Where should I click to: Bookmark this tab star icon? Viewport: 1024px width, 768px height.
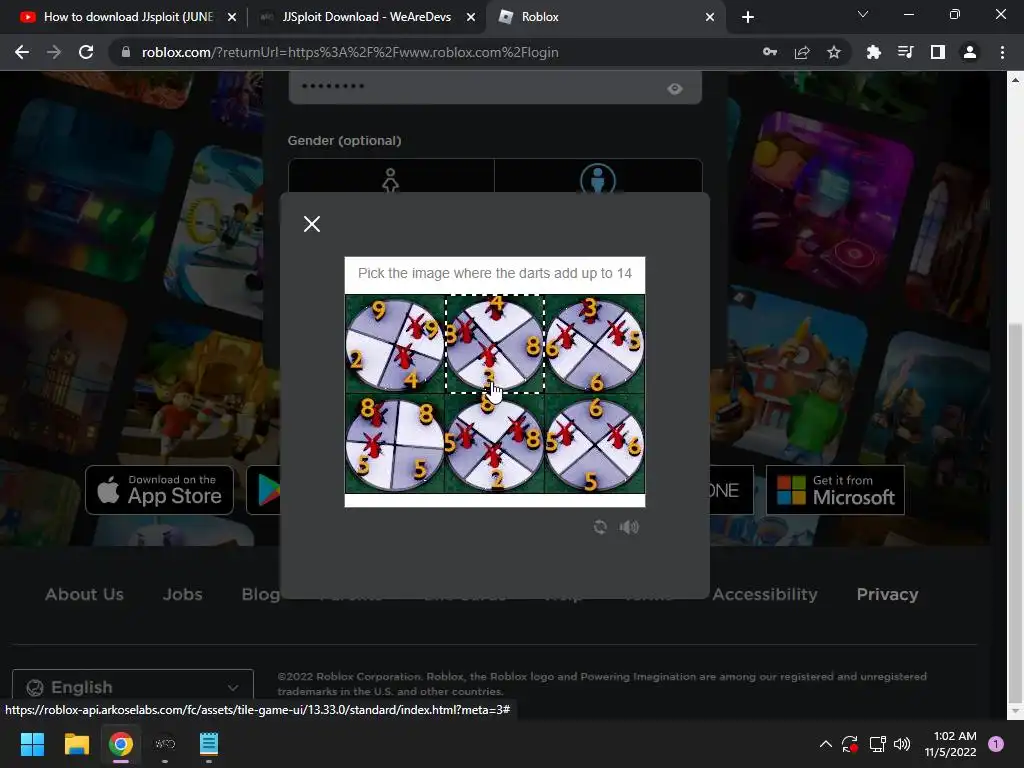tap(834, 52)
